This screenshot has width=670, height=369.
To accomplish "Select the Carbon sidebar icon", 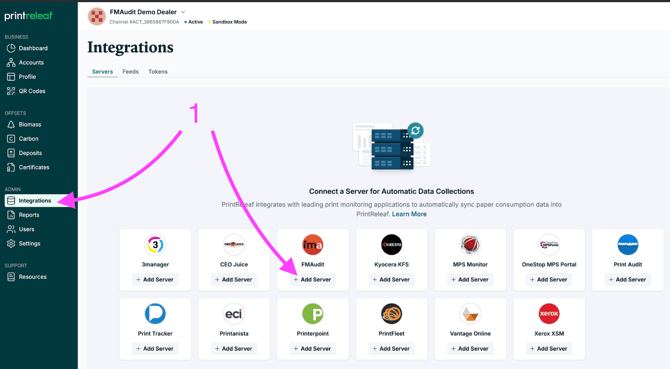I will 11,139.
